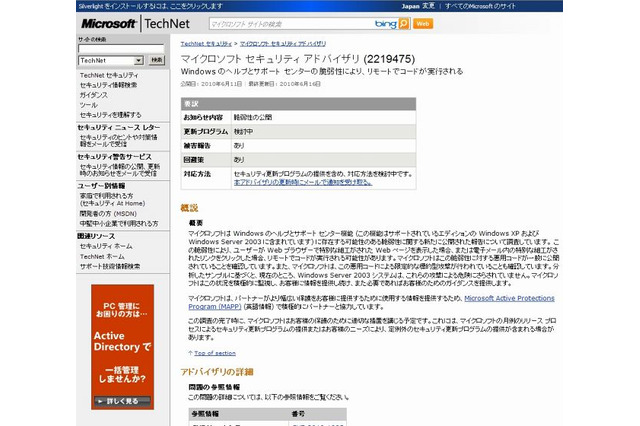The height and width of the screenshot is (426, 640).
Task: Focus the Microsoft site search field
Action: point(291,24)
